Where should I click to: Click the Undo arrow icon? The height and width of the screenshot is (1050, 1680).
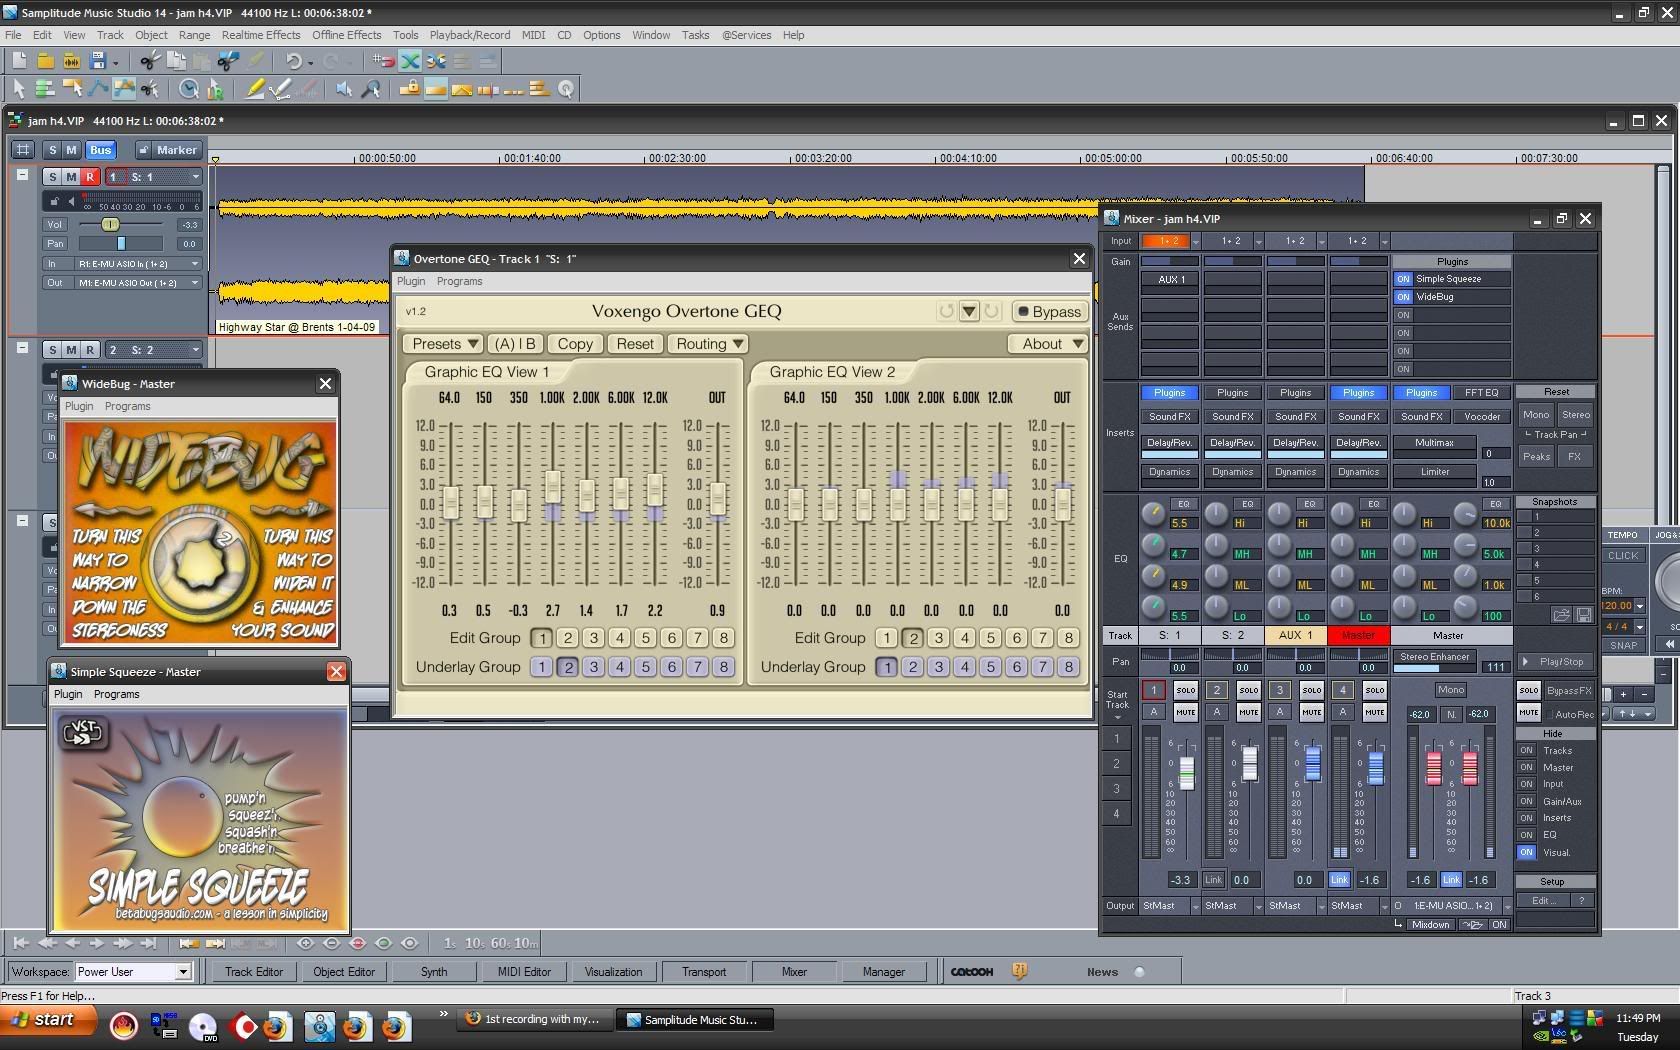pyautogui.click(x=293, y=62)
